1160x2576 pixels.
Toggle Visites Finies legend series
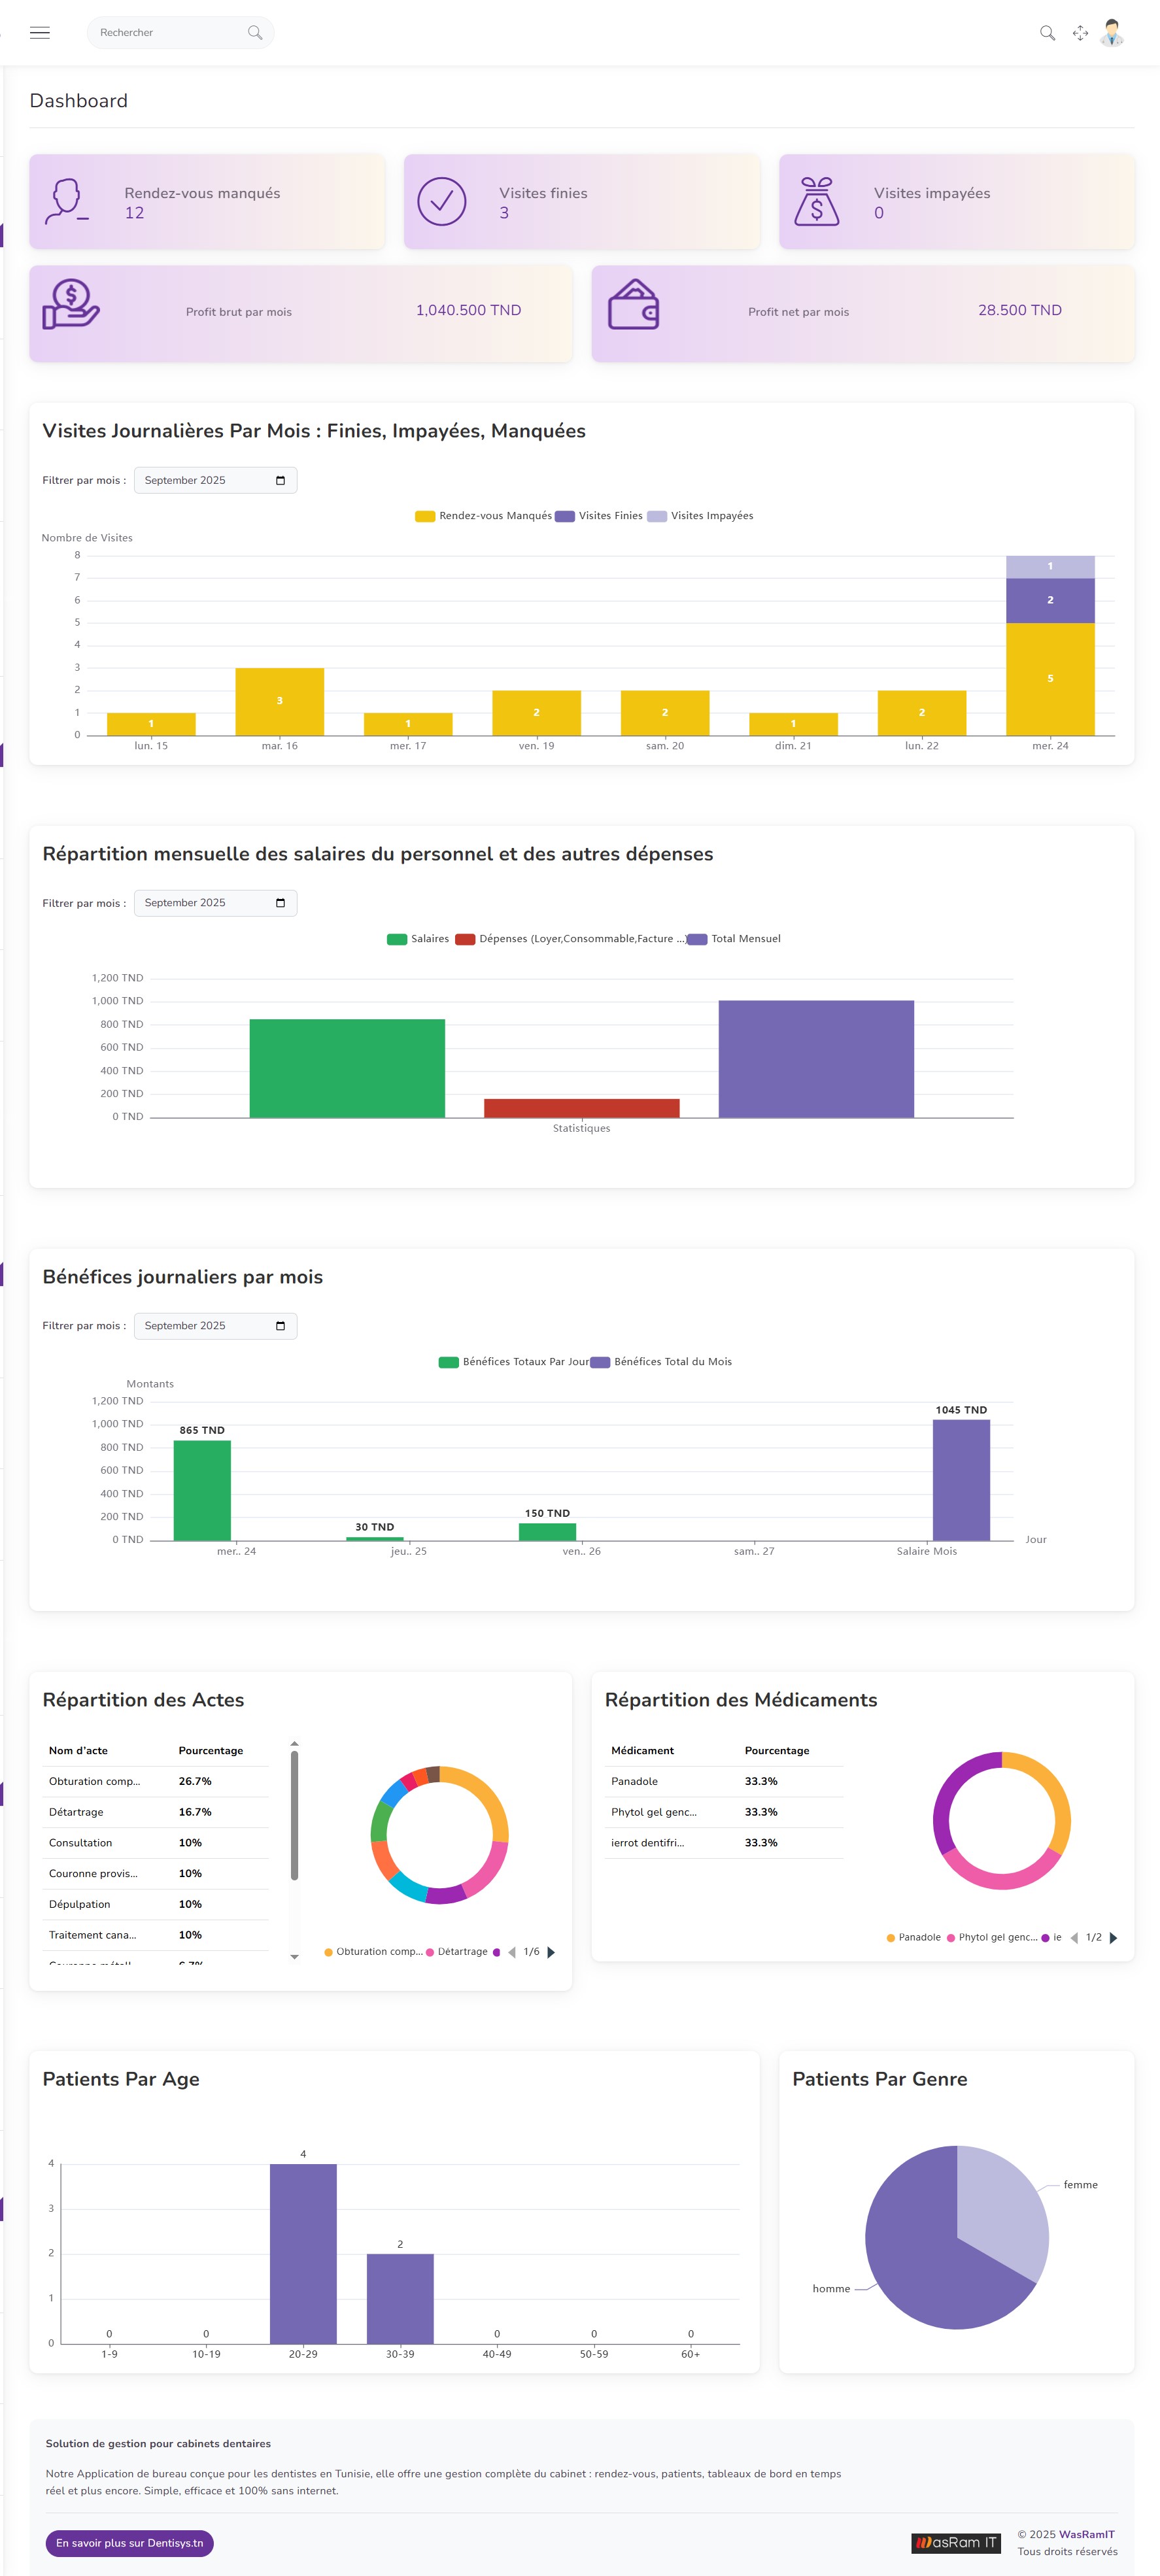pos(565,516)
